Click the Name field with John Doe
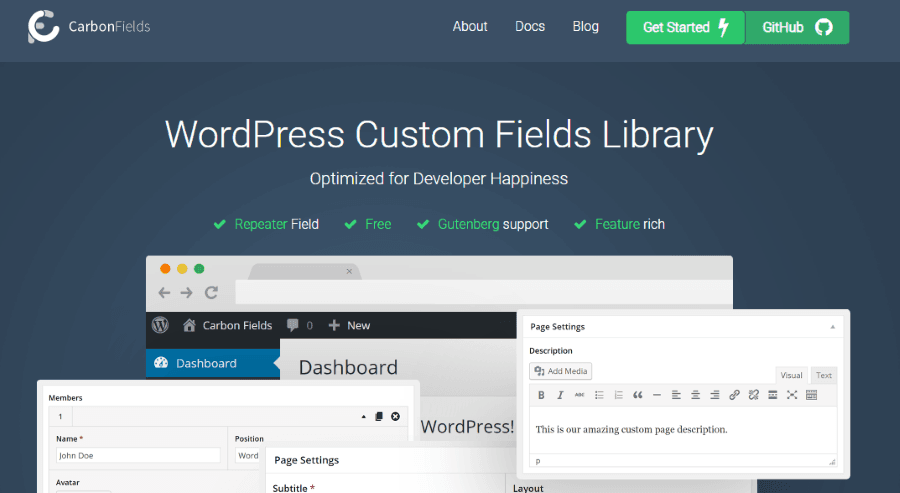This screenshot has height=493, width=900. (138, 456)
